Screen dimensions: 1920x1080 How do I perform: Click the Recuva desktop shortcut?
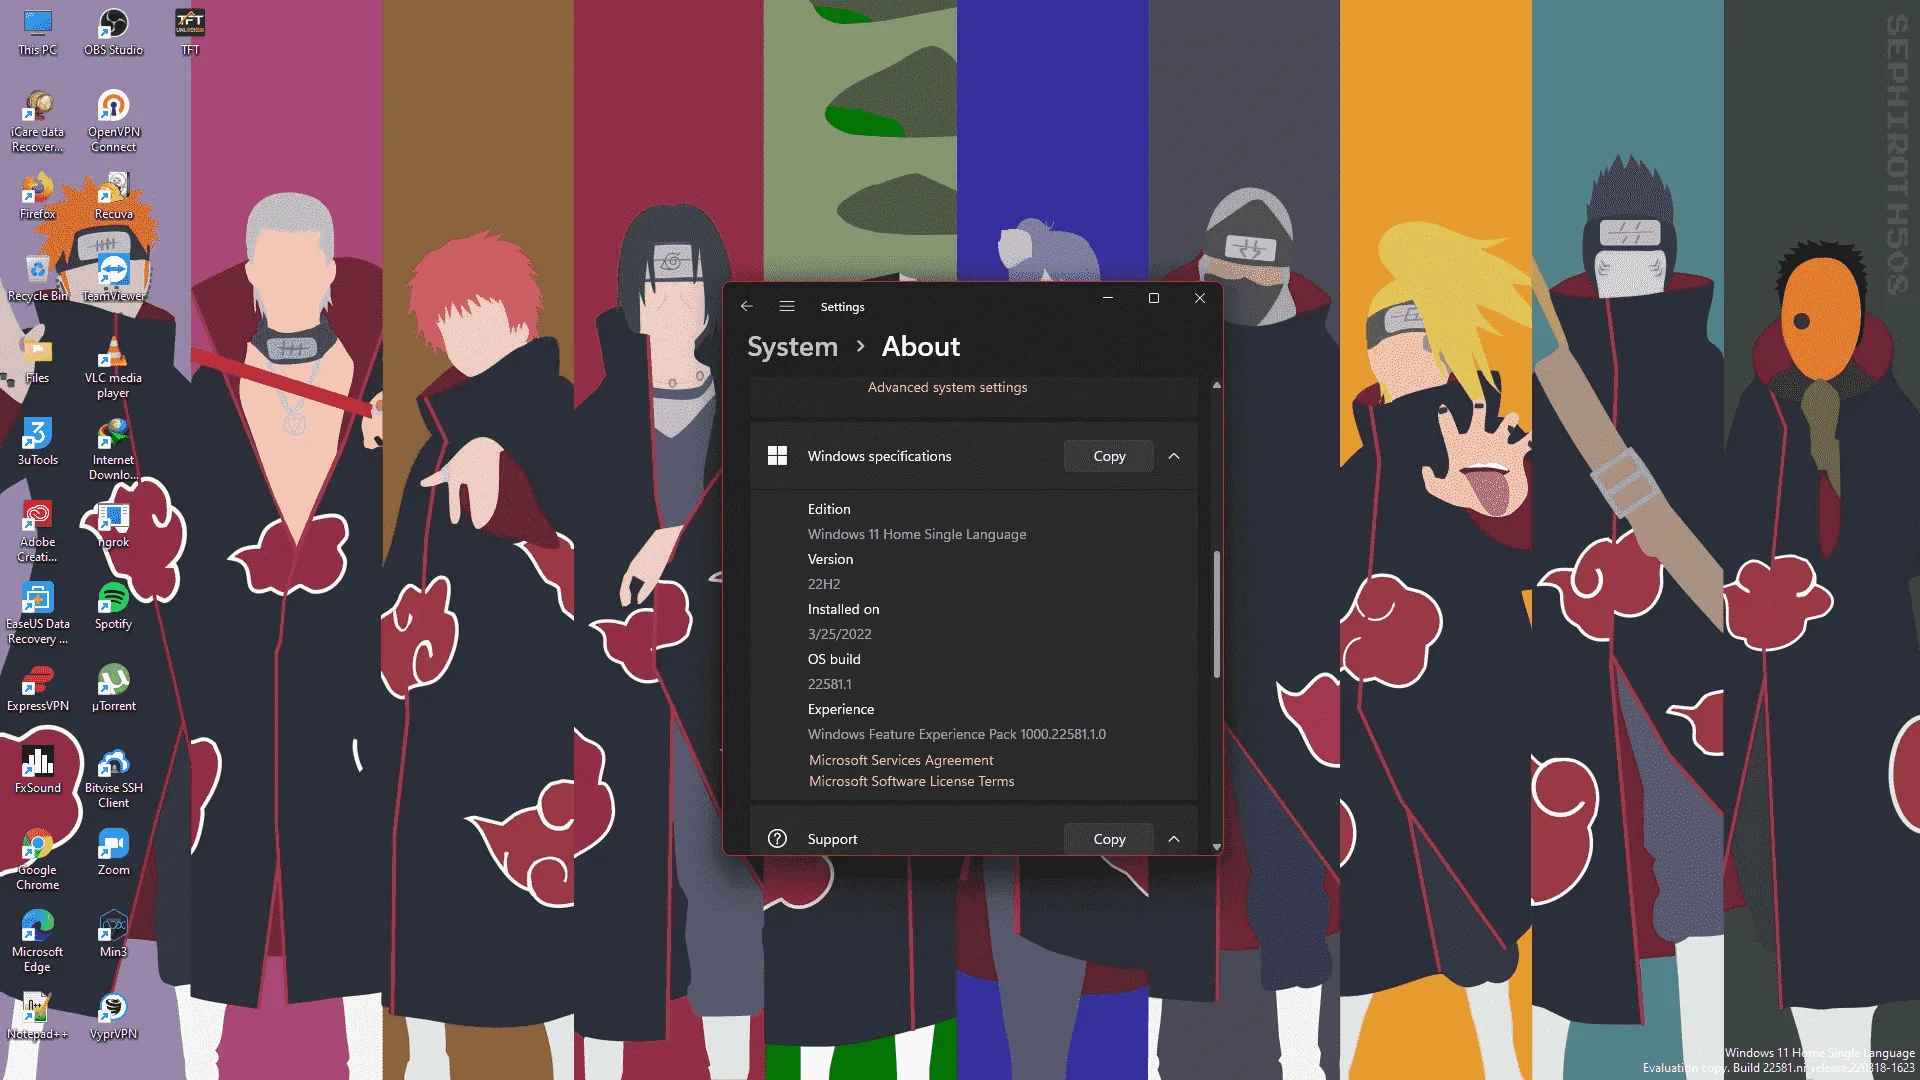113,197
